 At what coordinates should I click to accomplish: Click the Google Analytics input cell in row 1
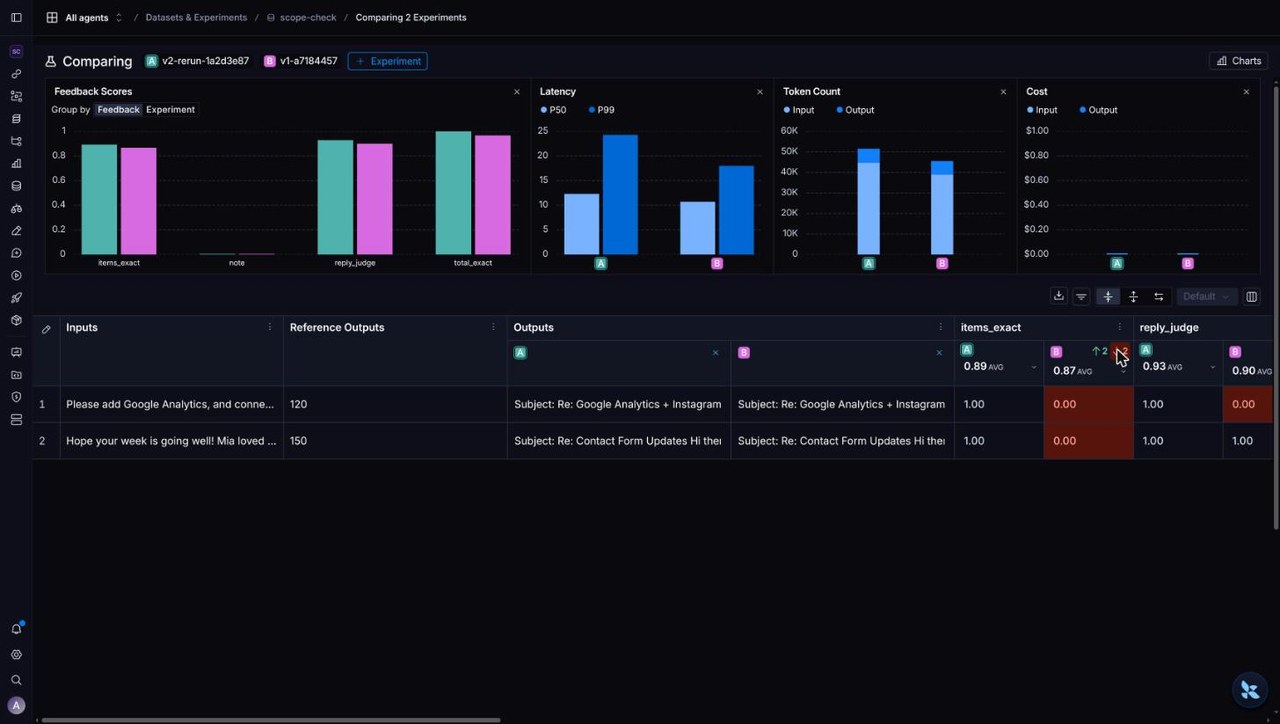[x=170, y=404]
